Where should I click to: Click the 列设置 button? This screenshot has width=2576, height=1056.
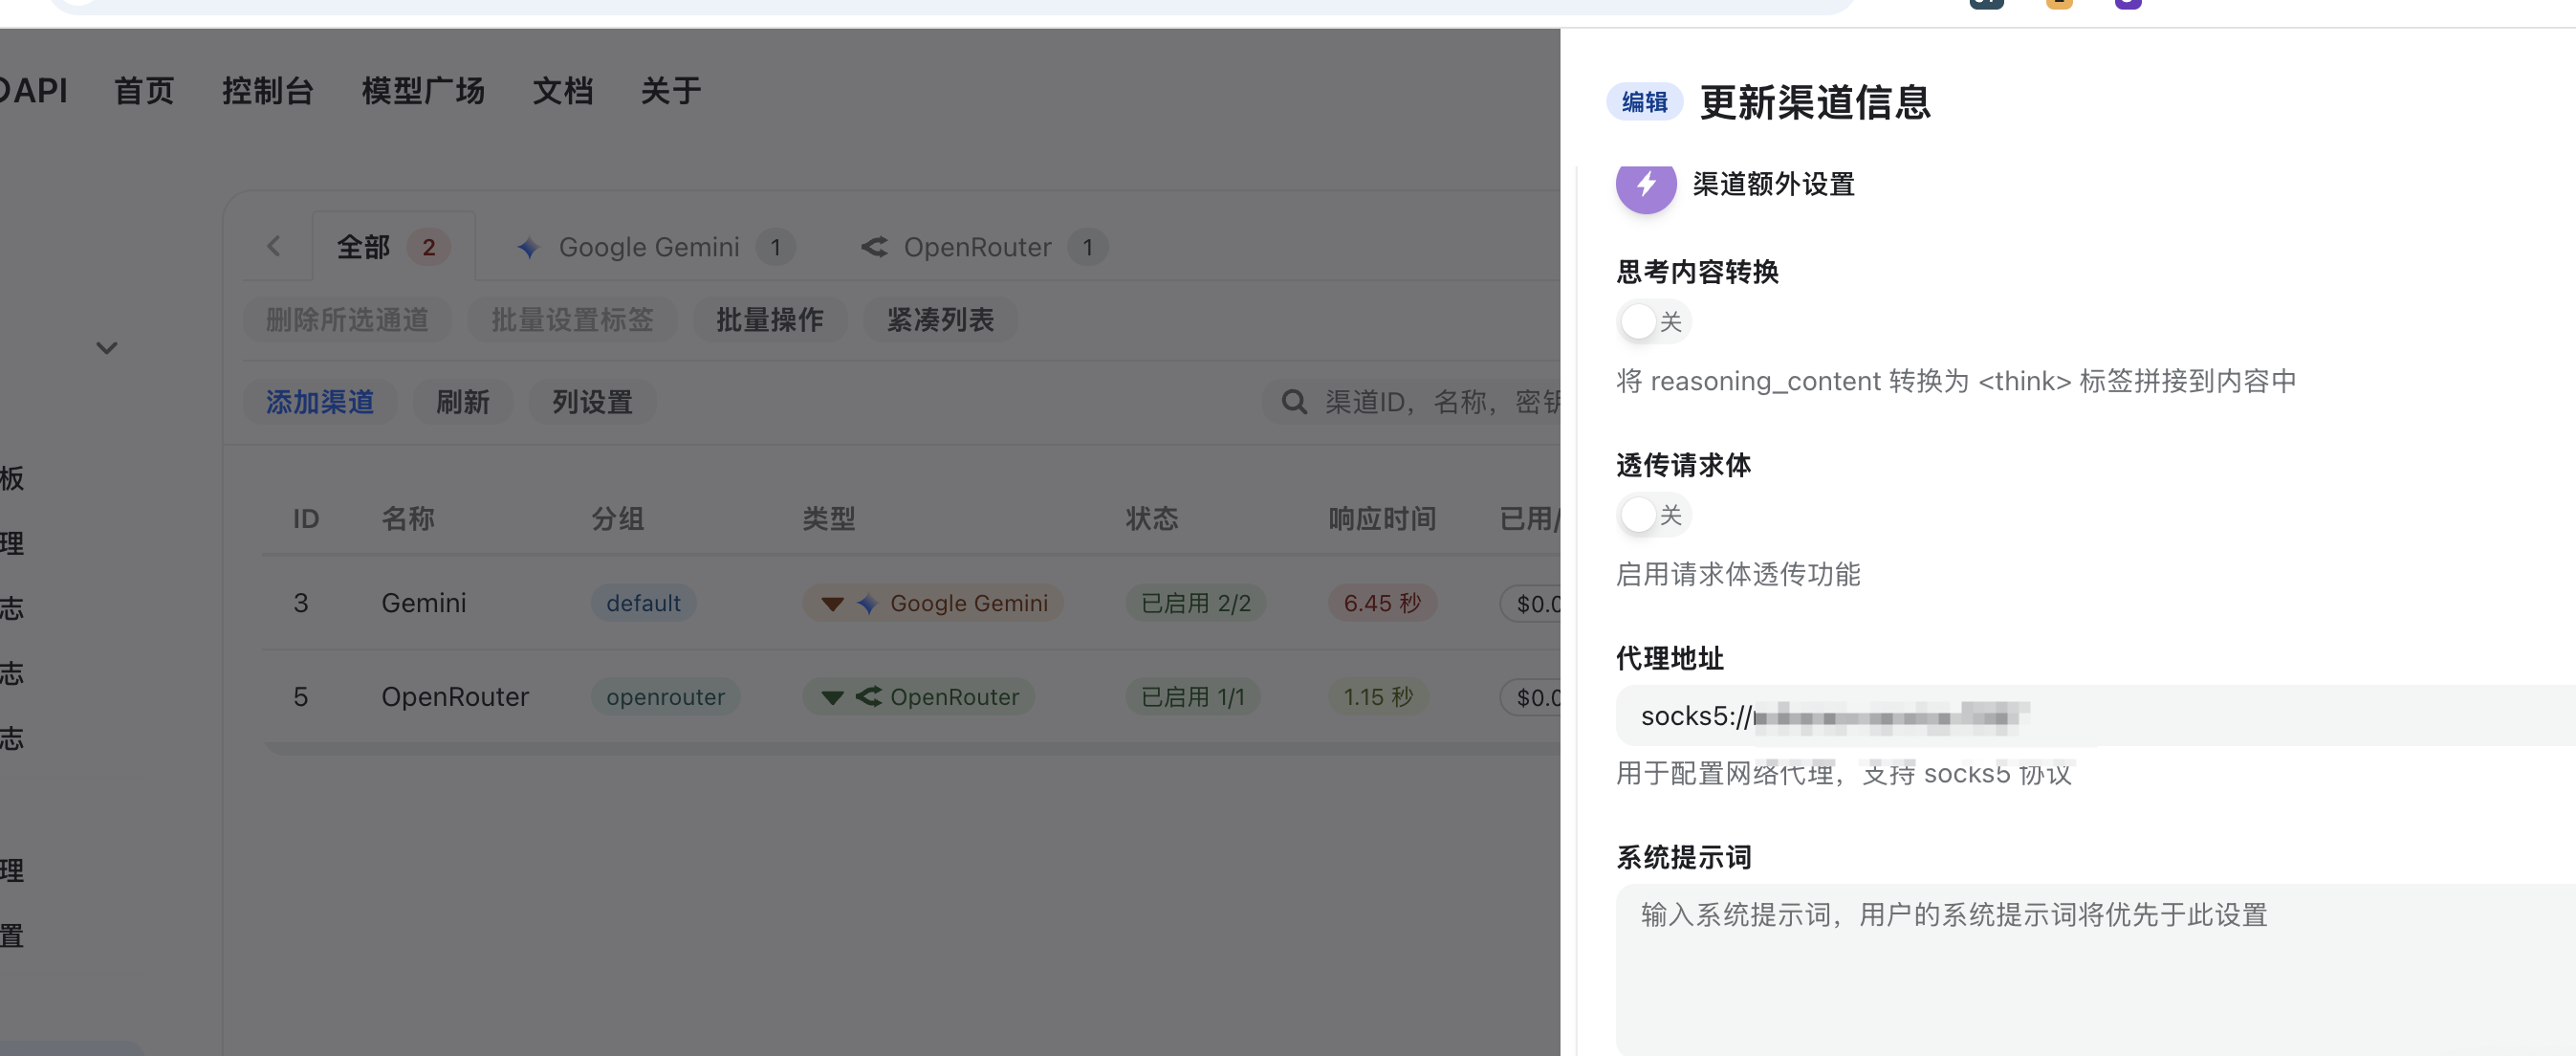(592, 402)
